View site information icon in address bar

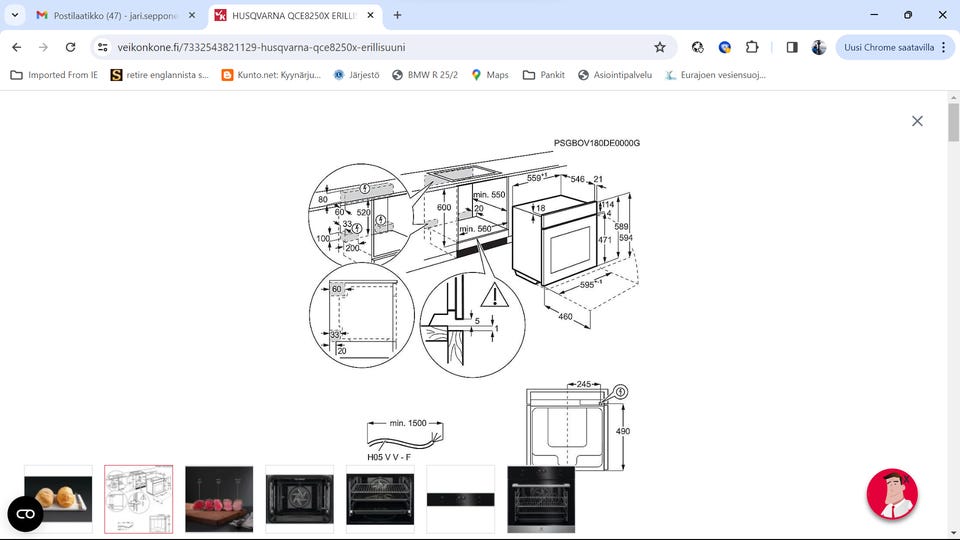(x=103, y=47)
